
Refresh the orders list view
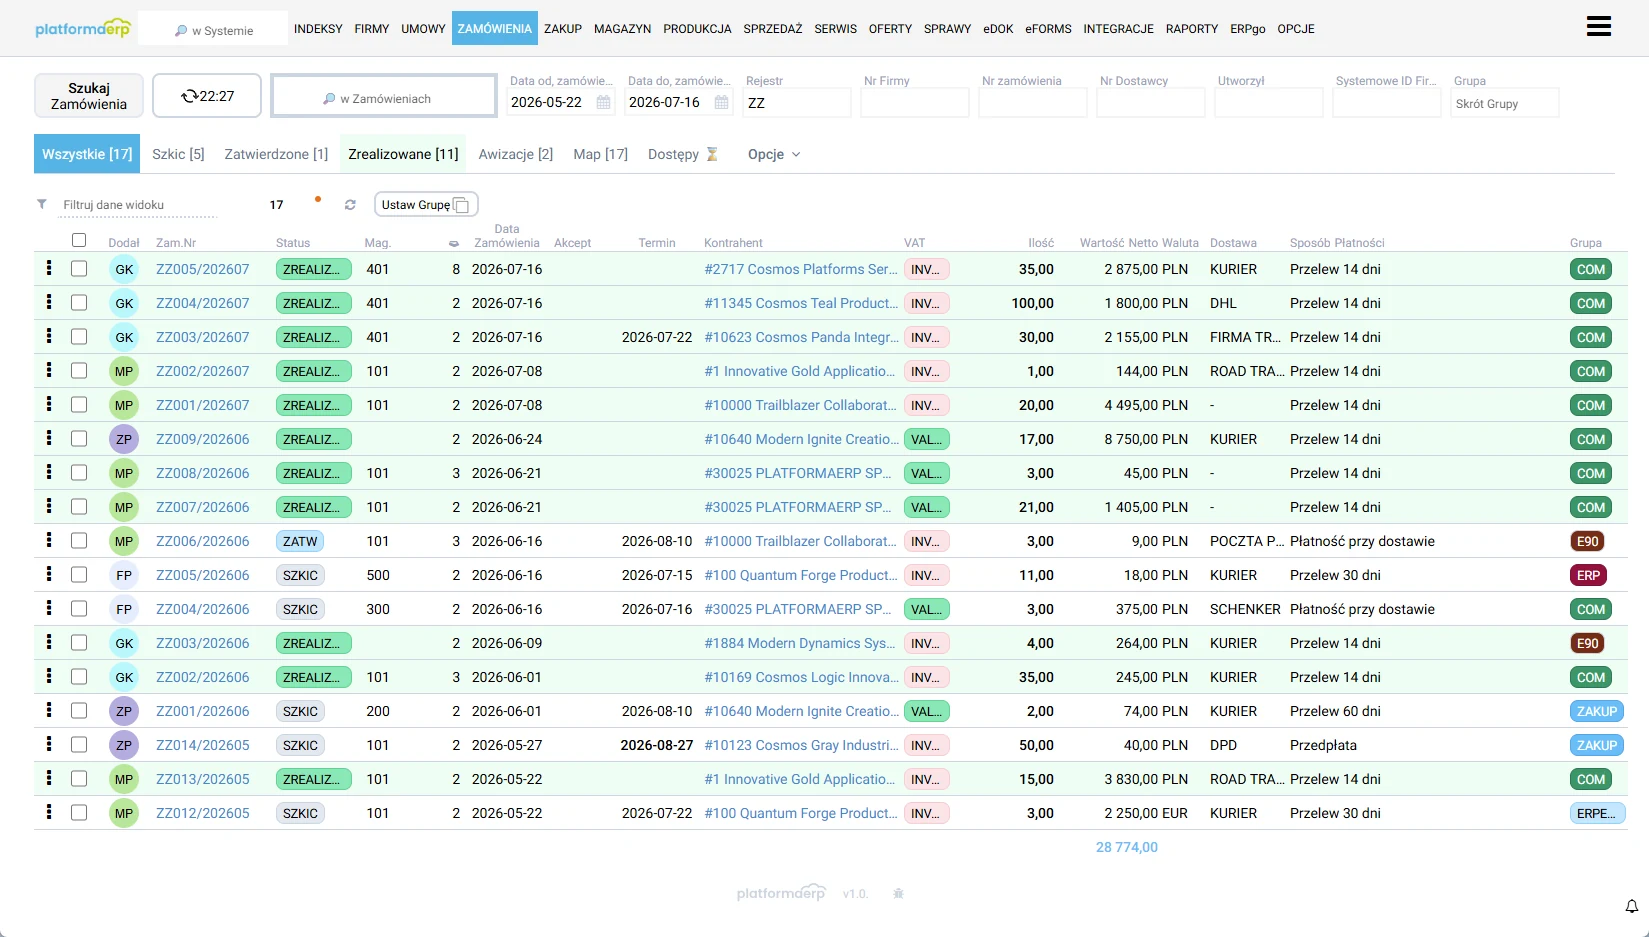(x=350, y=205)
